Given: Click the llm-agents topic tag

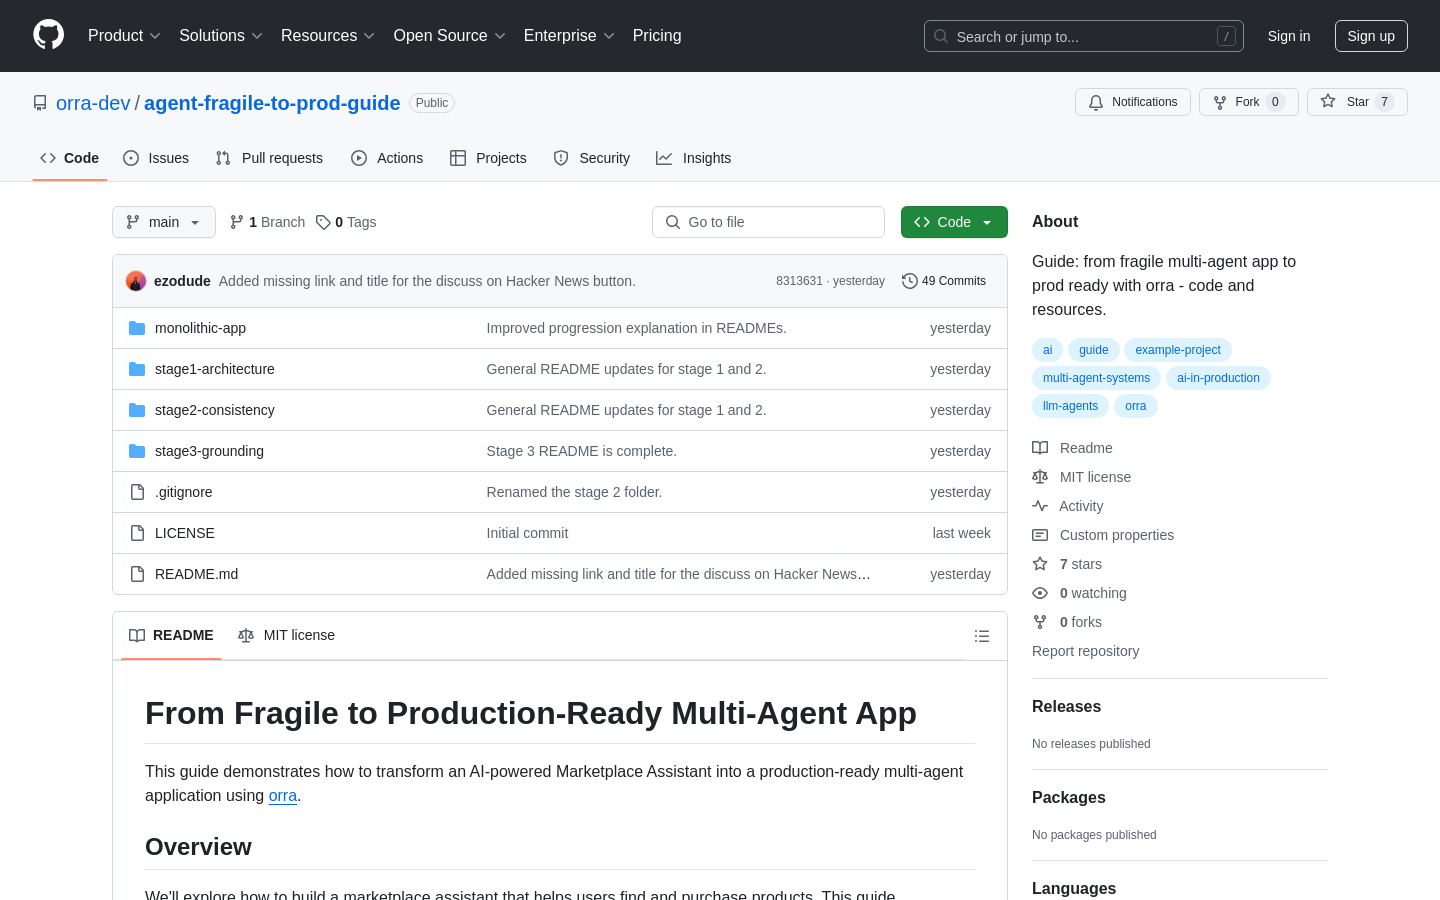Looking at the screenshot, I should click(x=1070, y=406).
